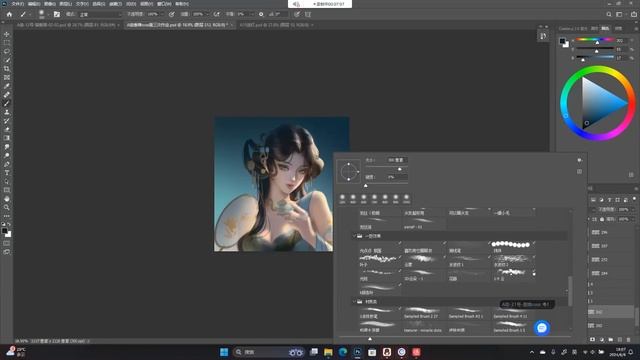Click the brush size input field in the picker

396,160
